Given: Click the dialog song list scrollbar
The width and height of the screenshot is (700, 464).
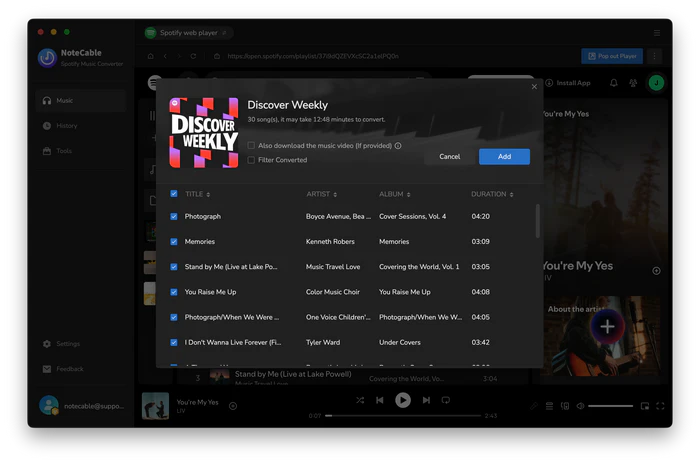Looking at the screenshot, I should (x=538, y=221).
